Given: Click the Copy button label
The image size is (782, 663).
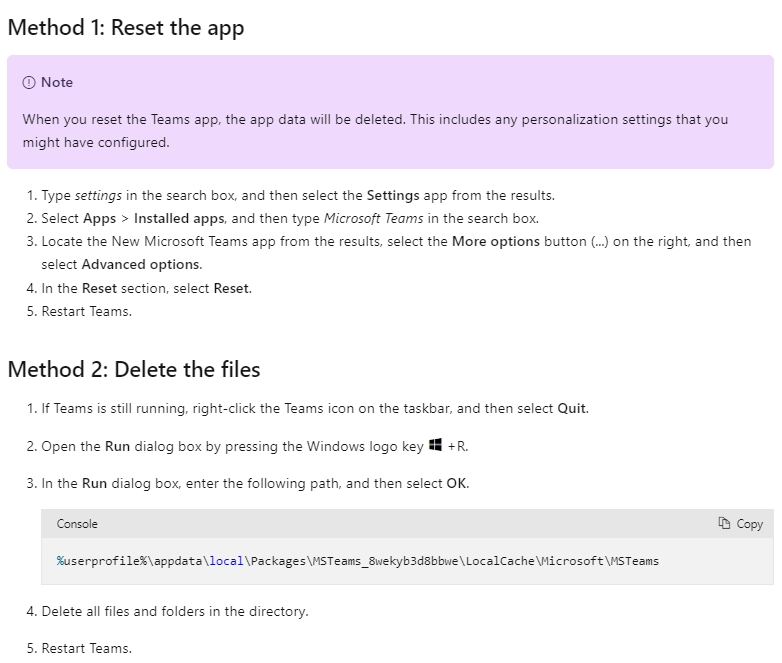Looking at the screenshot, I should [x=750, y=524].
